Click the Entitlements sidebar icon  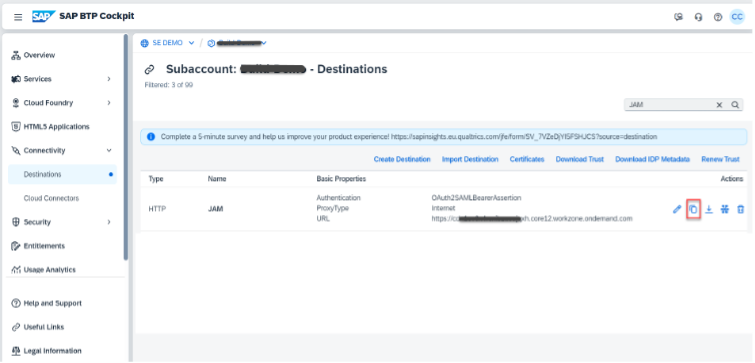[x=15, y=246]
